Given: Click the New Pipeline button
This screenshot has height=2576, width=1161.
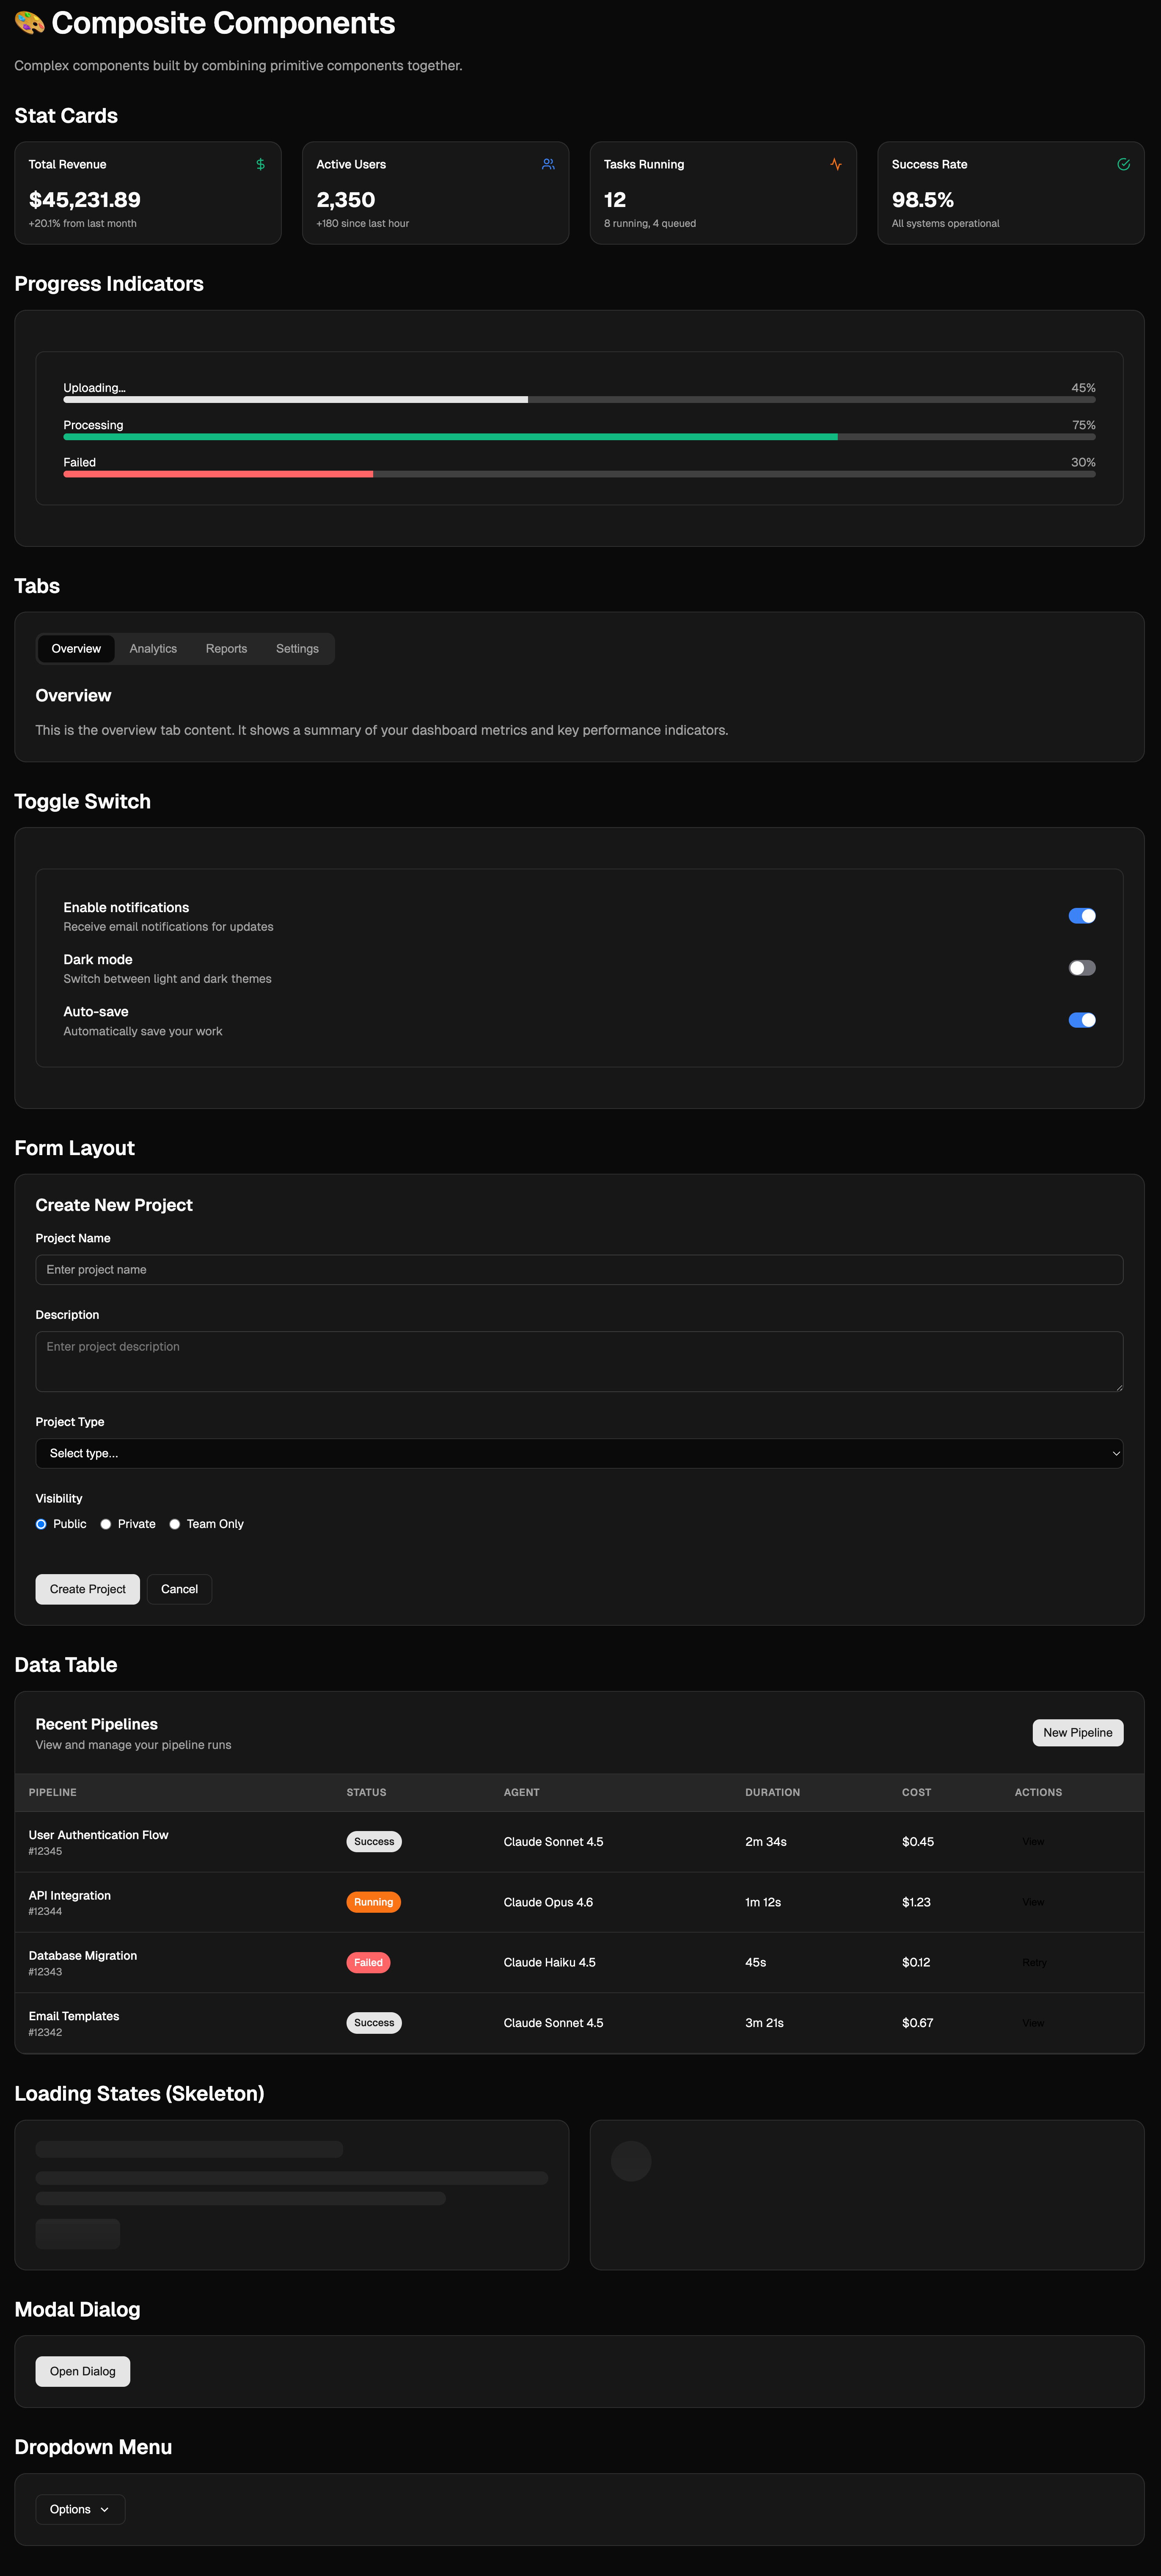Looking at the screenshot, I should click(1077, 1733).
